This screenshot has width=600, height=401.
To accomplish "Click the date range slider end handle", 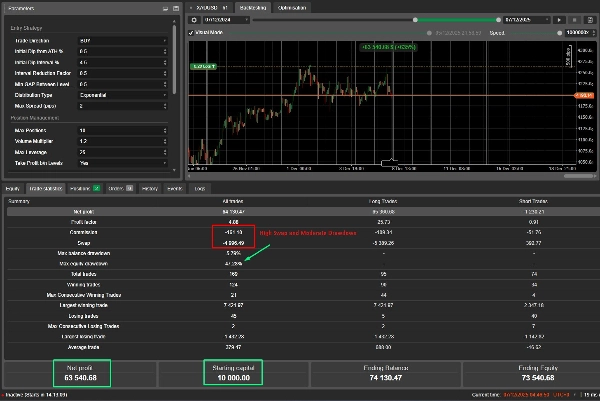I will [498, 20].
